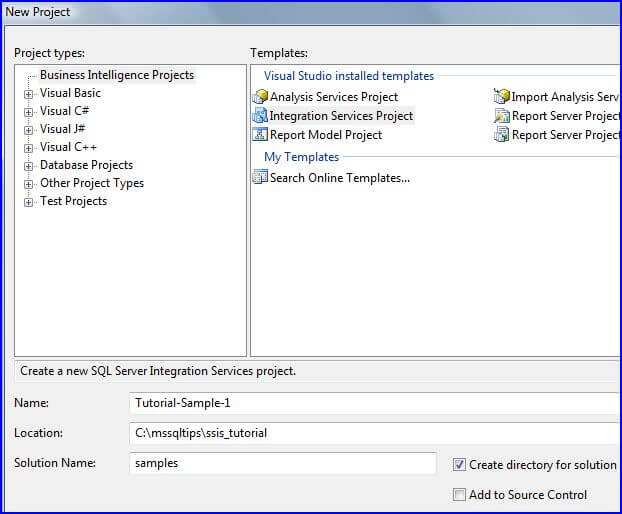Select the Report Model Project icon
Image resolution: width=622 pixels, height=514 pixels.
coord(260,134)
